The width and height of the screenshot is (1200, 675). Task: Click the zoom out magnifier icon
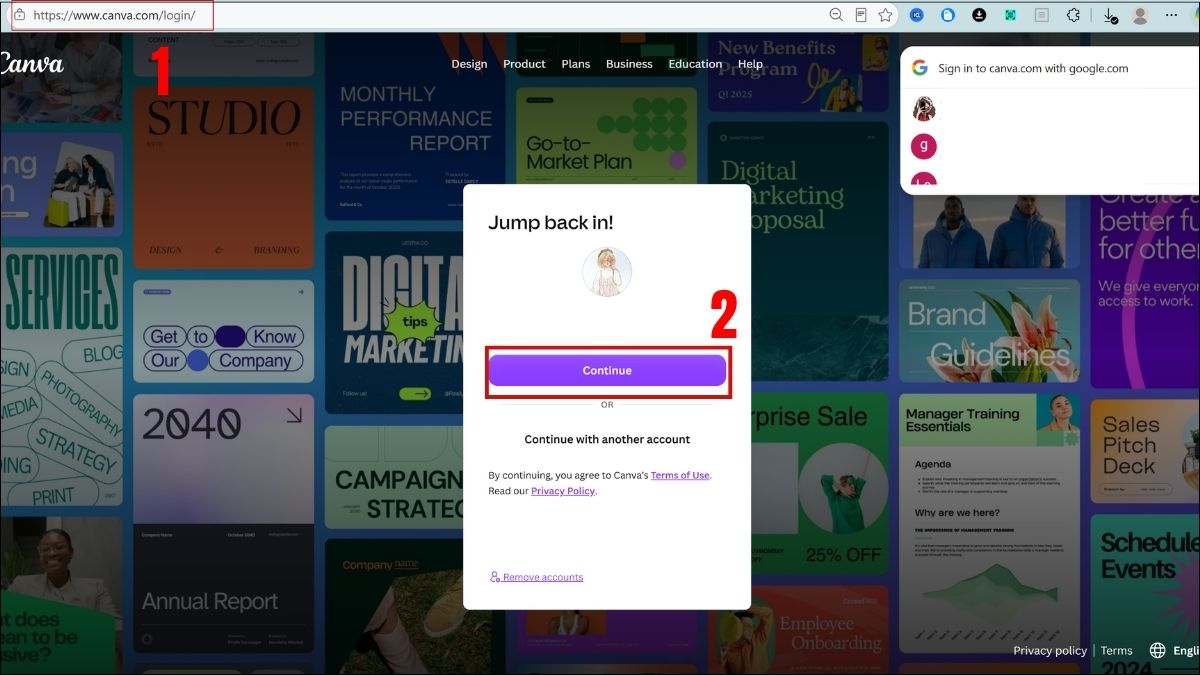(836, 15)
